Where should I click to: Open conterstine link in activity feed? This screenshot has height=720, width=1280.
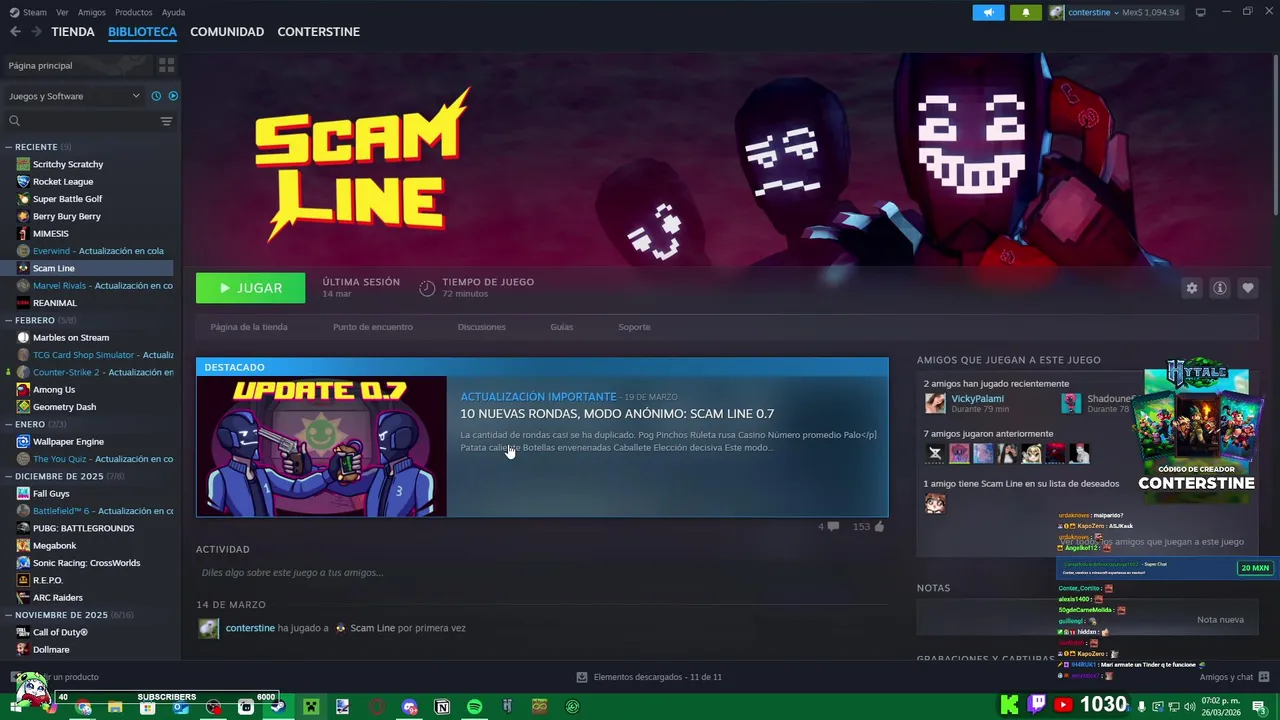pos(250,628)
